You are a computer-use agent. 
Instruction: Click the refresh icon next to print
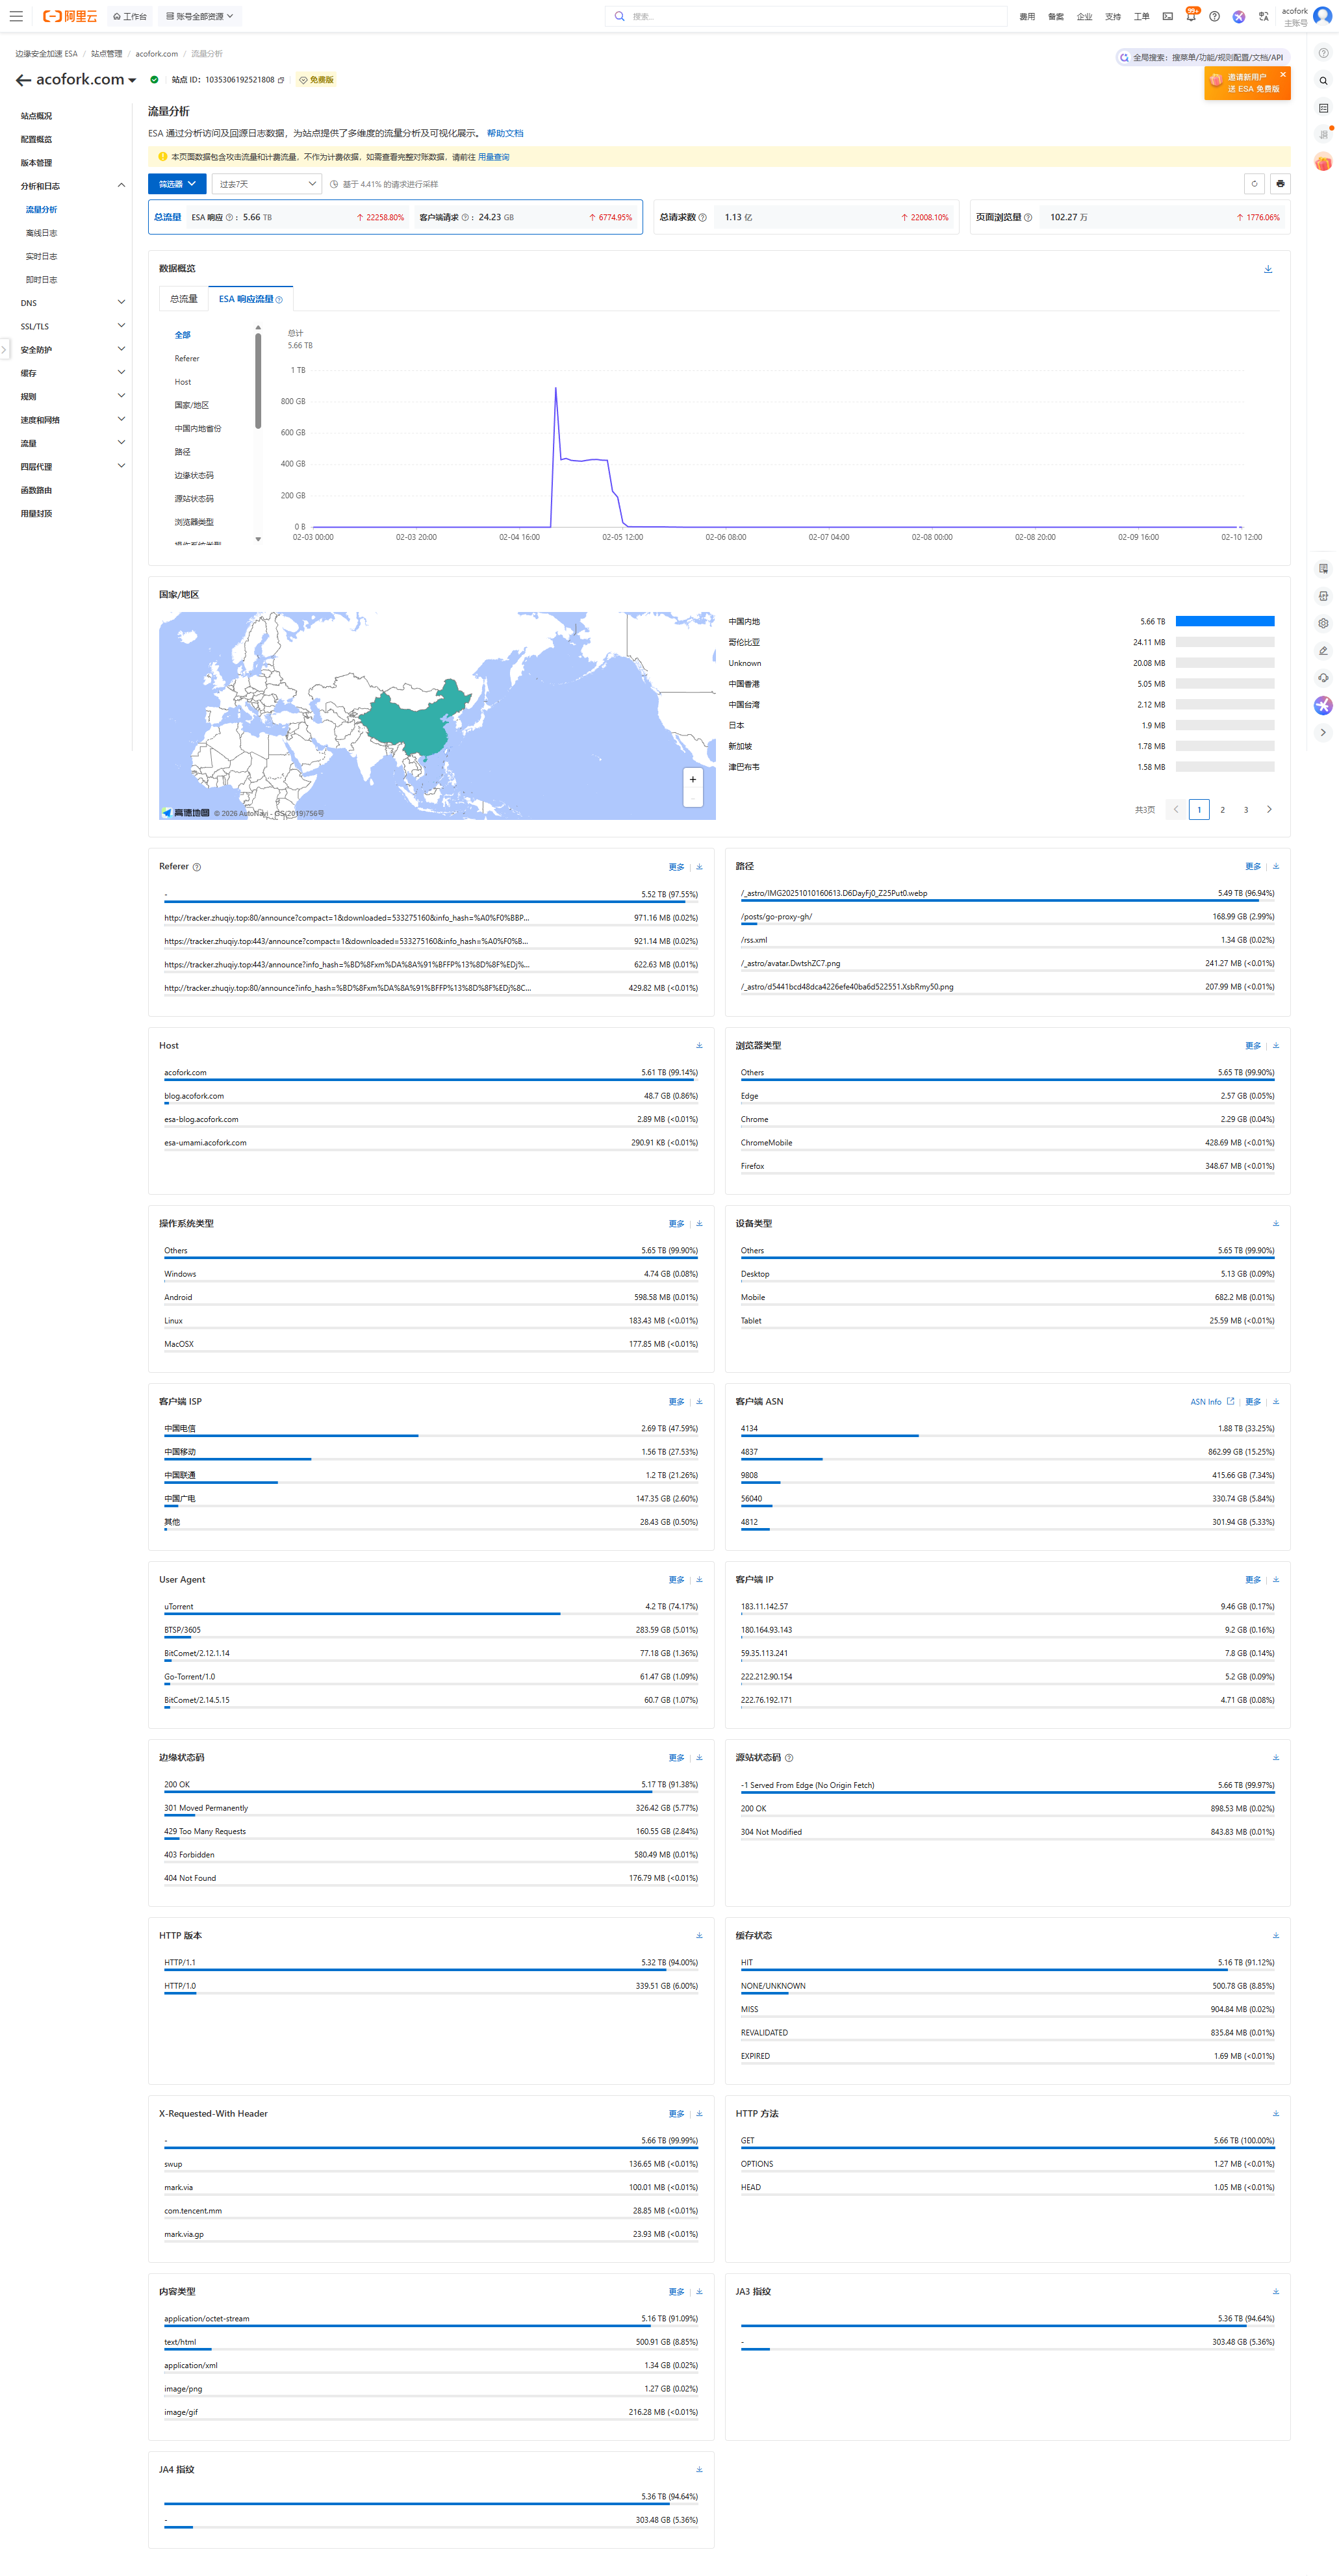tap(1254, 184)
